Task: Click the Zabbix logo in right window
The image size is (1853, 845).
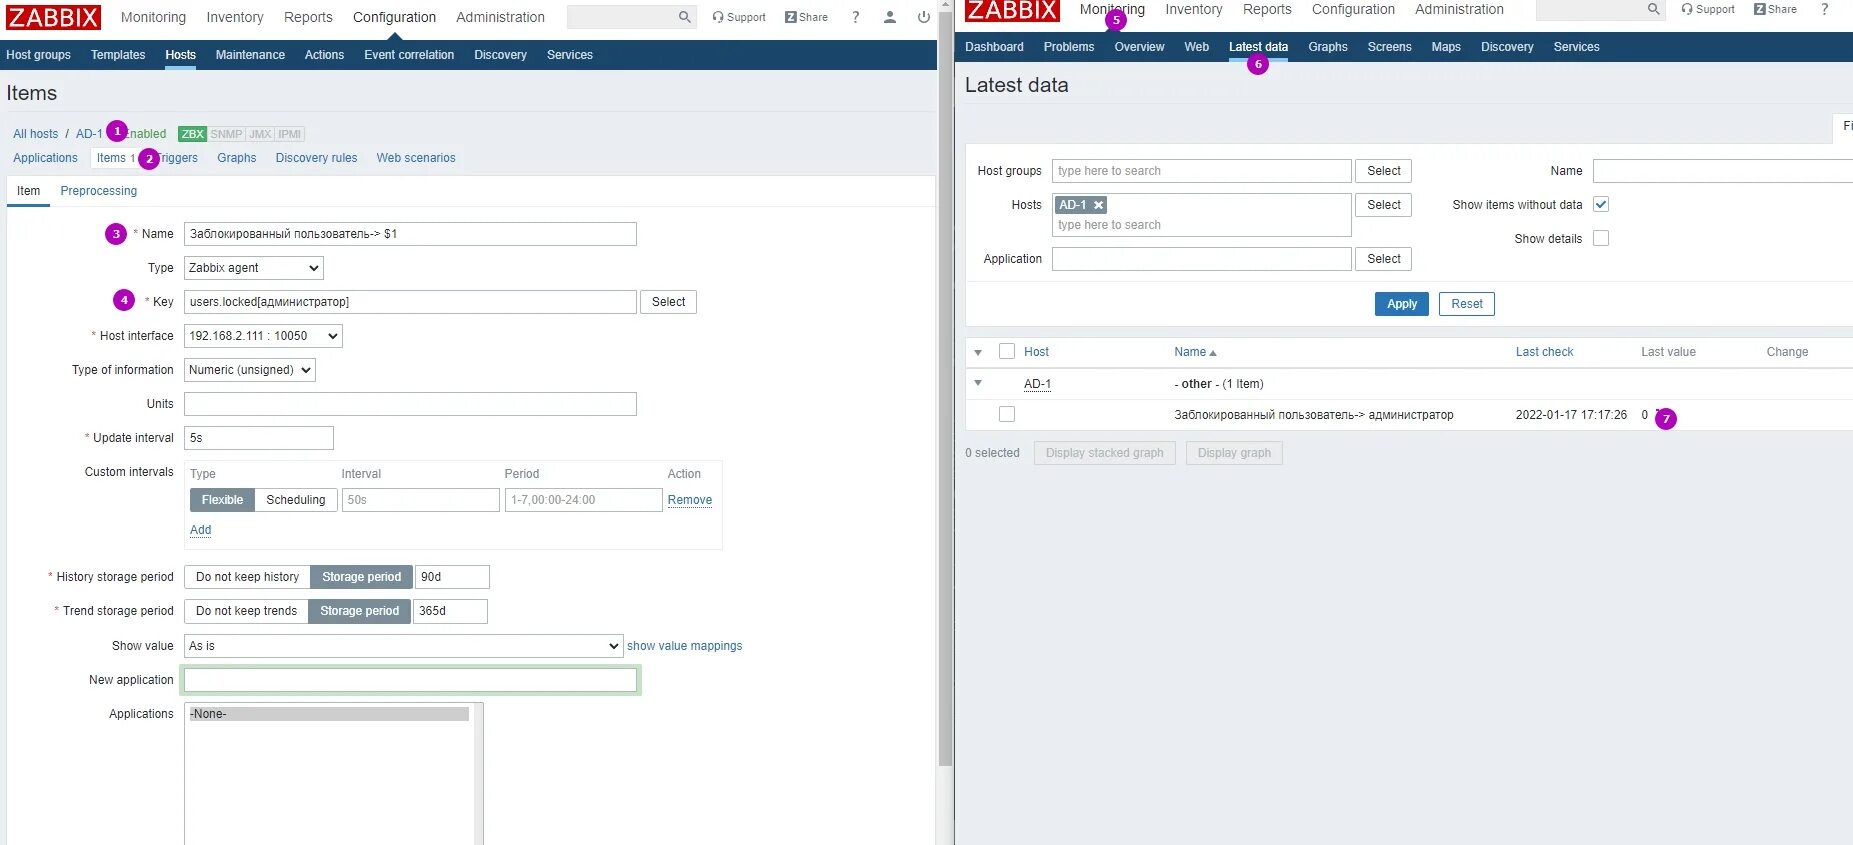Action: coord(1012,9)
